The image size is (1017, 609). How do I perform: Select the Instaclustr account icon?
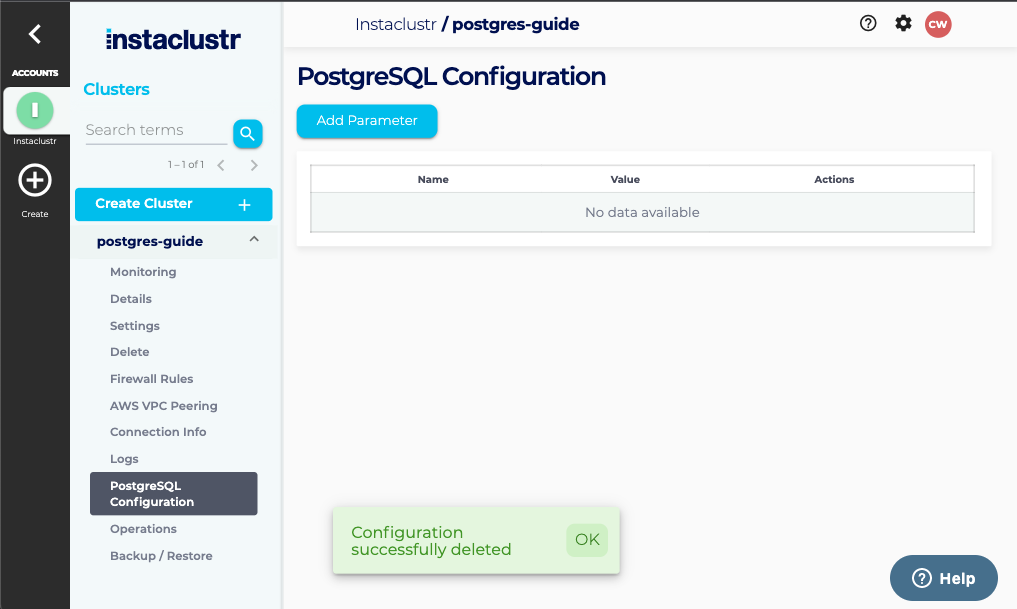pos(35,109)
